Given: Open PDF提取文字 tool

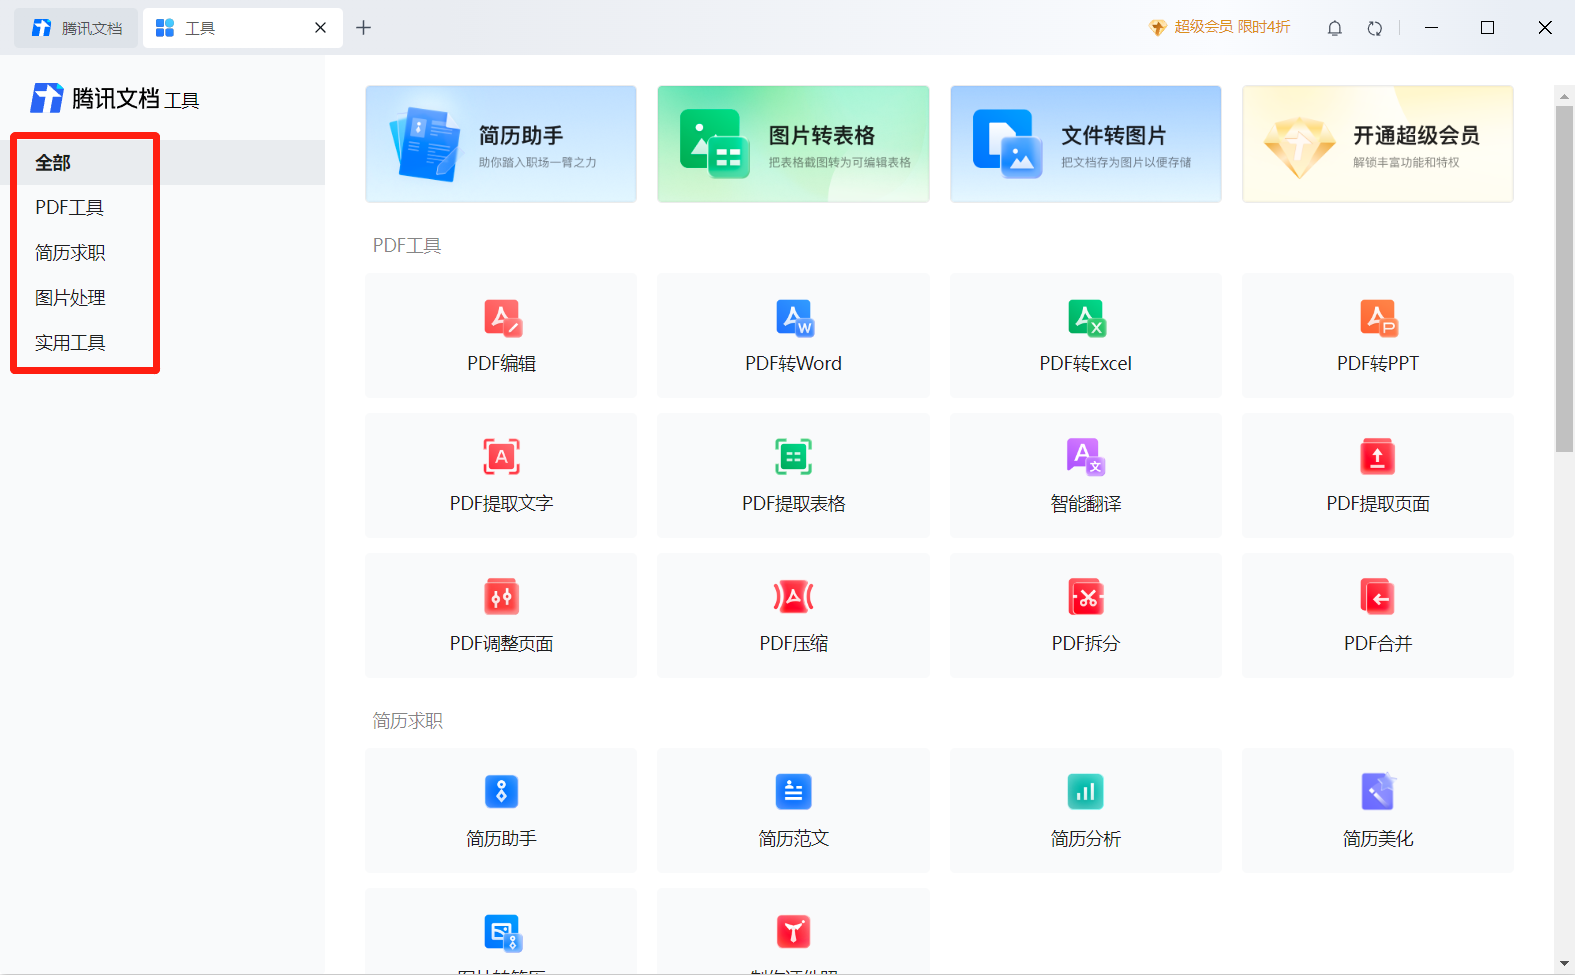Looking at the screenshot, I should (x=501, y=476).
